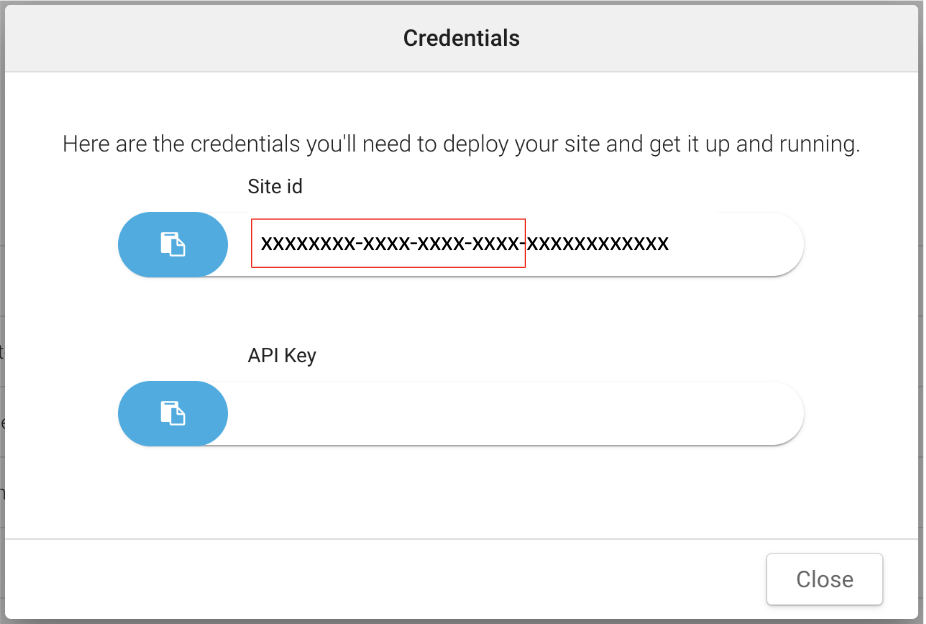Click the last x's of the Site id value
This screenshot has height=624, width=926.
coord(600,244)
